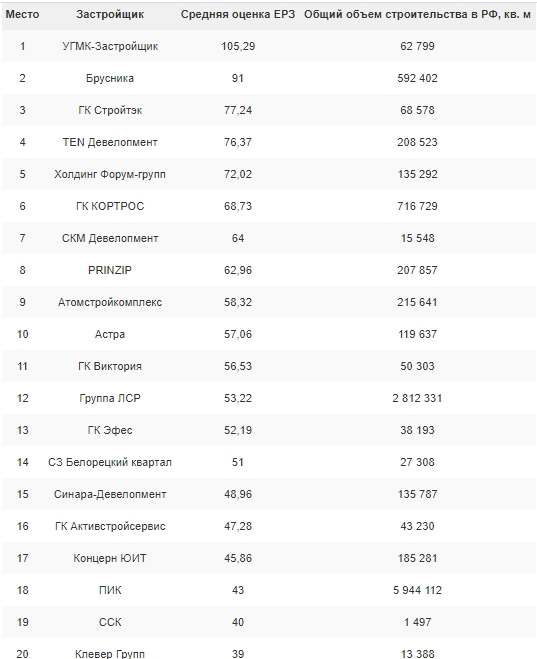The height and width of the screenshot is (659, 537).
Task: Click the Средняя оценка ЕРЗ header
Action: 238,14
